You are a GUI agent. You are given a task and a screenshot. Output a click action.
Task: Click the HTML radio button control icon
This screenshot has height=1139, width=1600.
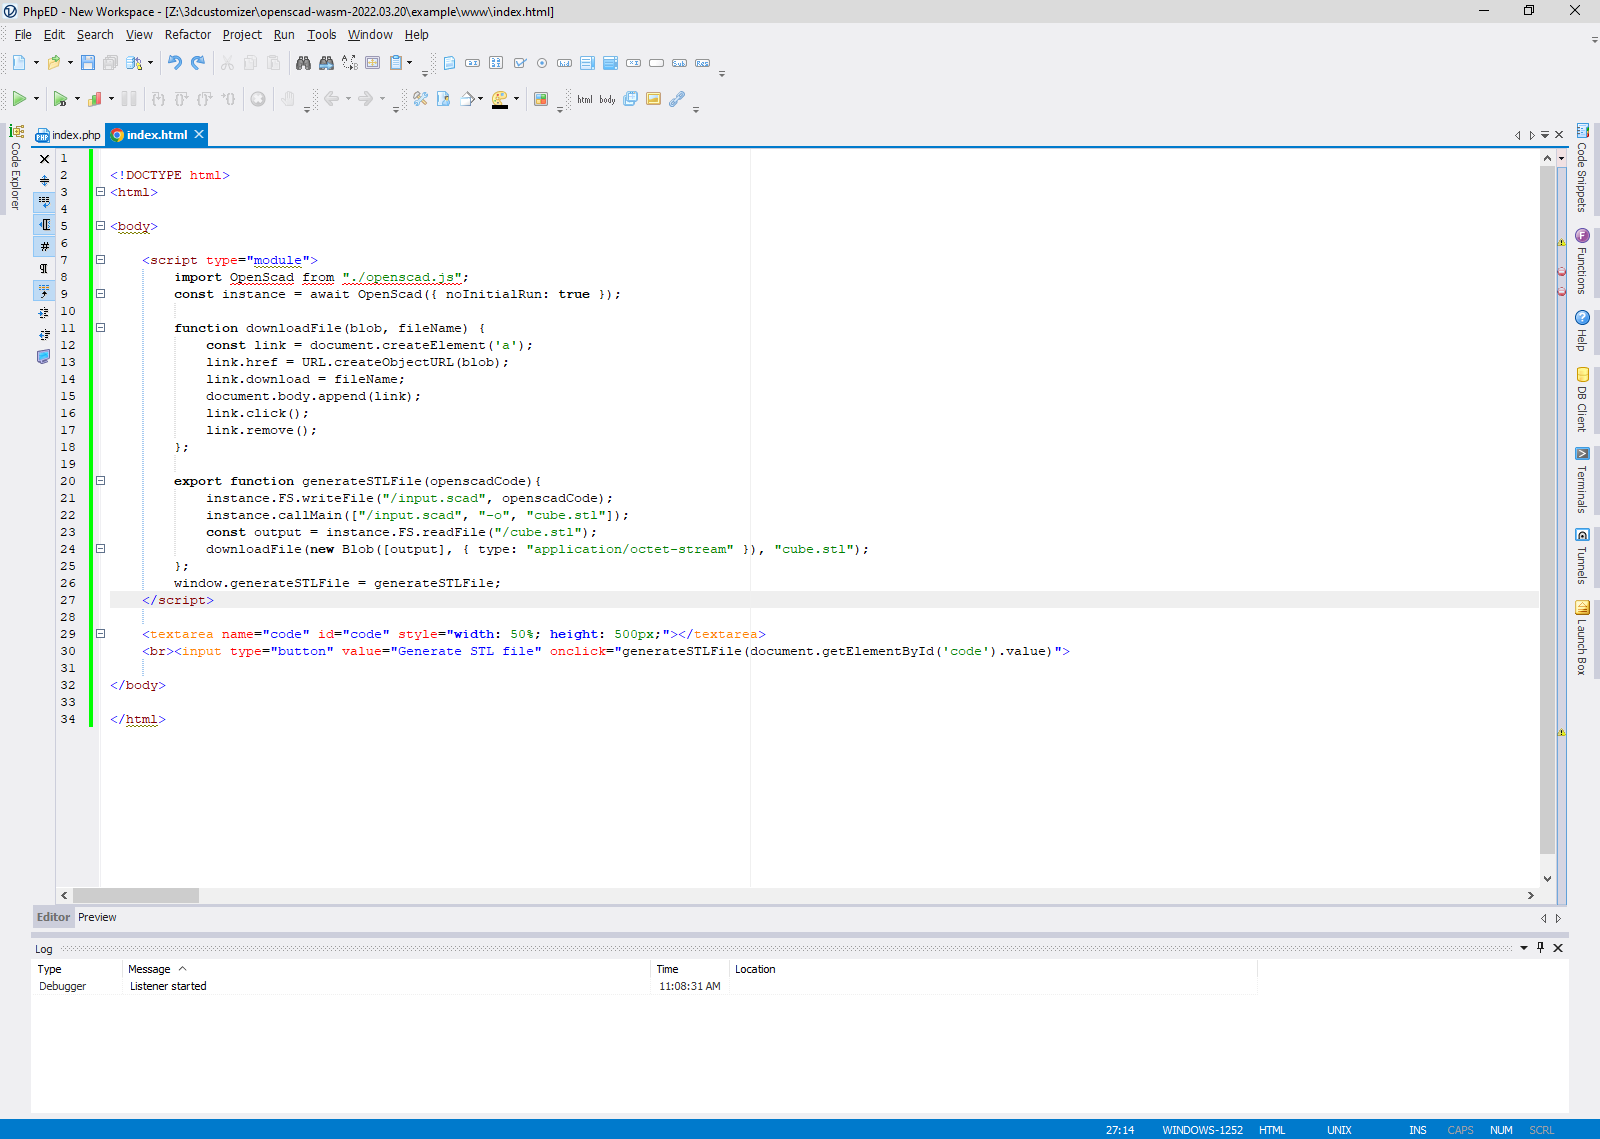(542, 63)
